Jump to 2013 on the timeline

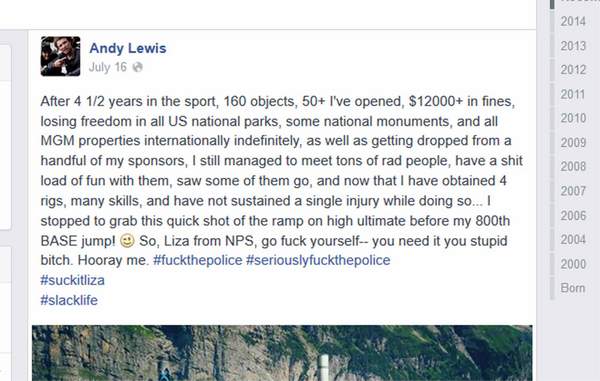(x=573, y=46)
